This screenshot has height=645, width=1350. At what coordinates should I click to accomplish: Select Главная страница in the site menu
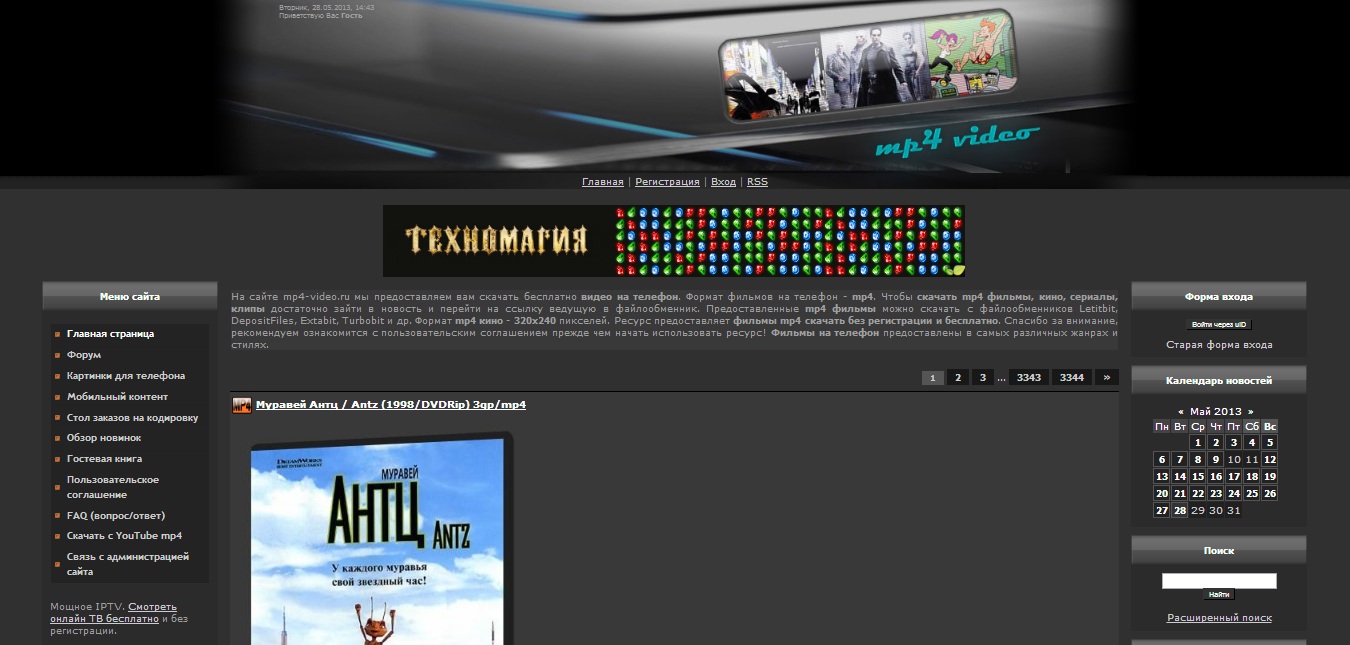(110, 334)
